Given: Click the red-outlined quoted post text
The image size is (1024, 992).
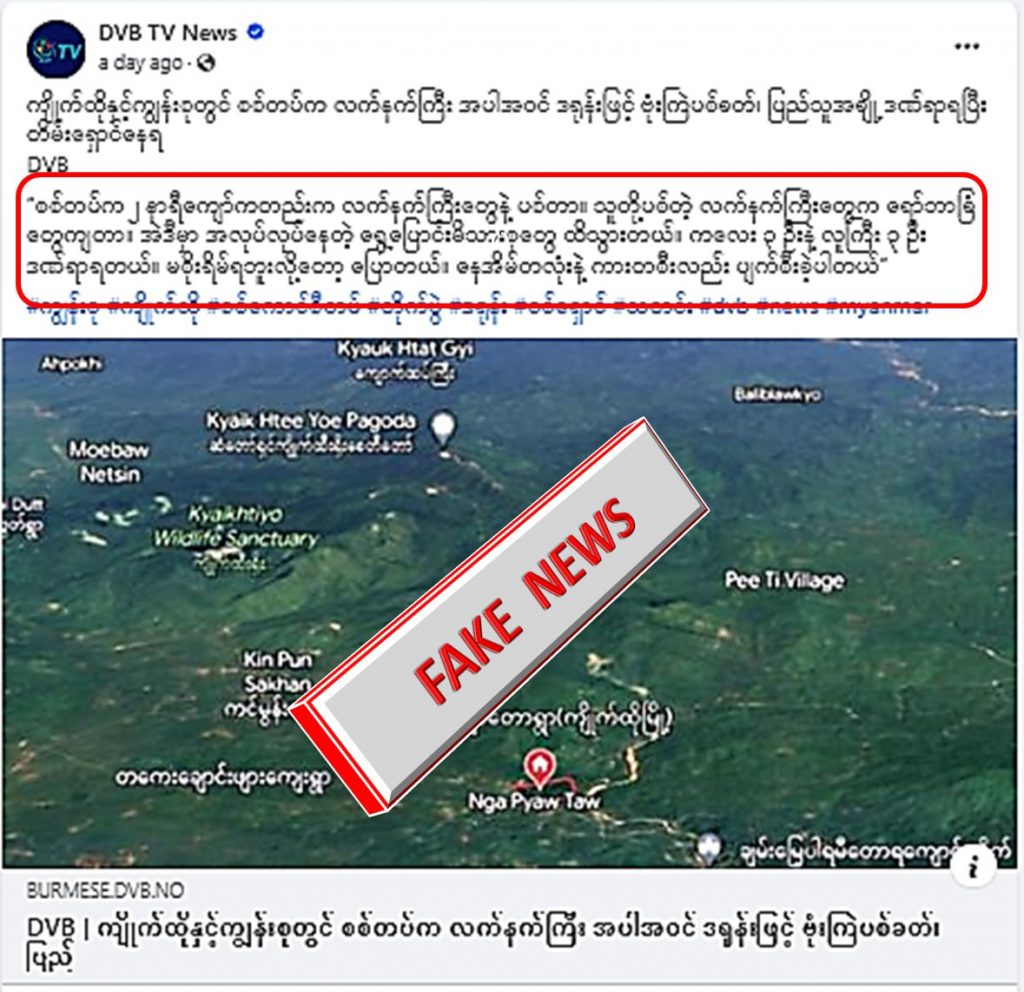Looking at the screenshot, I should (502, 240).
